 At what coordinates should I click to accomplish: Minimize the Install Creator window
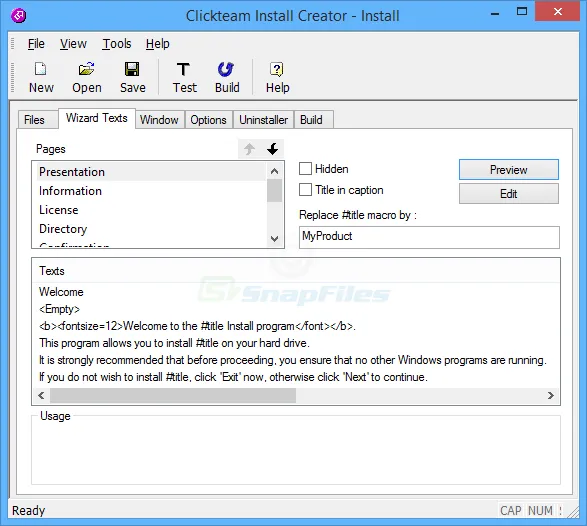click(495, 13)
